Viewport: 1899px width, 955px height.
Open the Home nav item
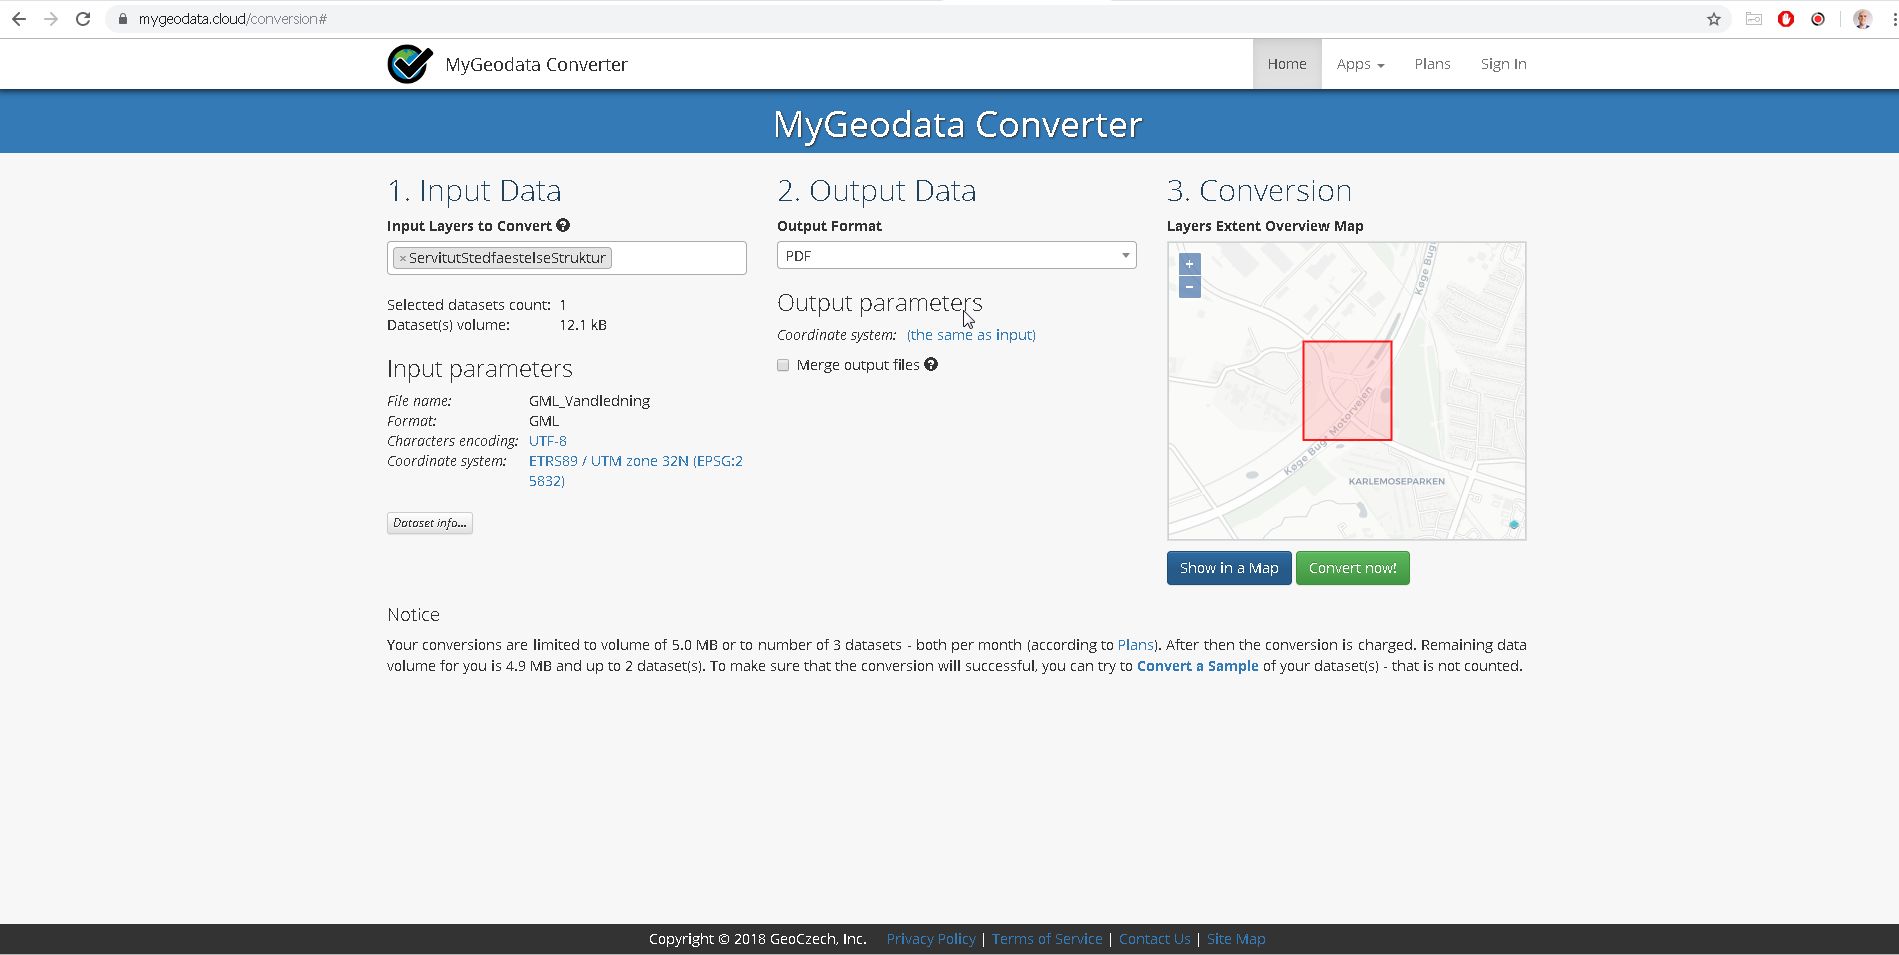pos(1287,64)
